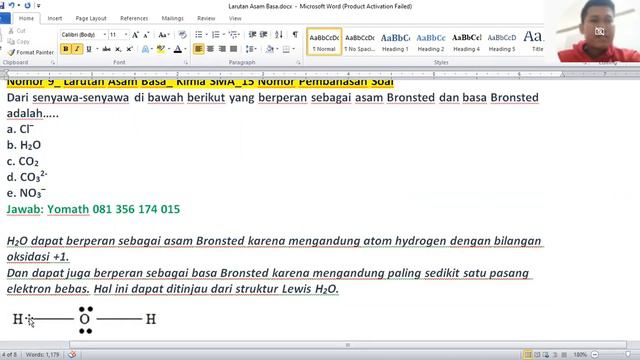Toggle superscript formatting

coord(129,49)
